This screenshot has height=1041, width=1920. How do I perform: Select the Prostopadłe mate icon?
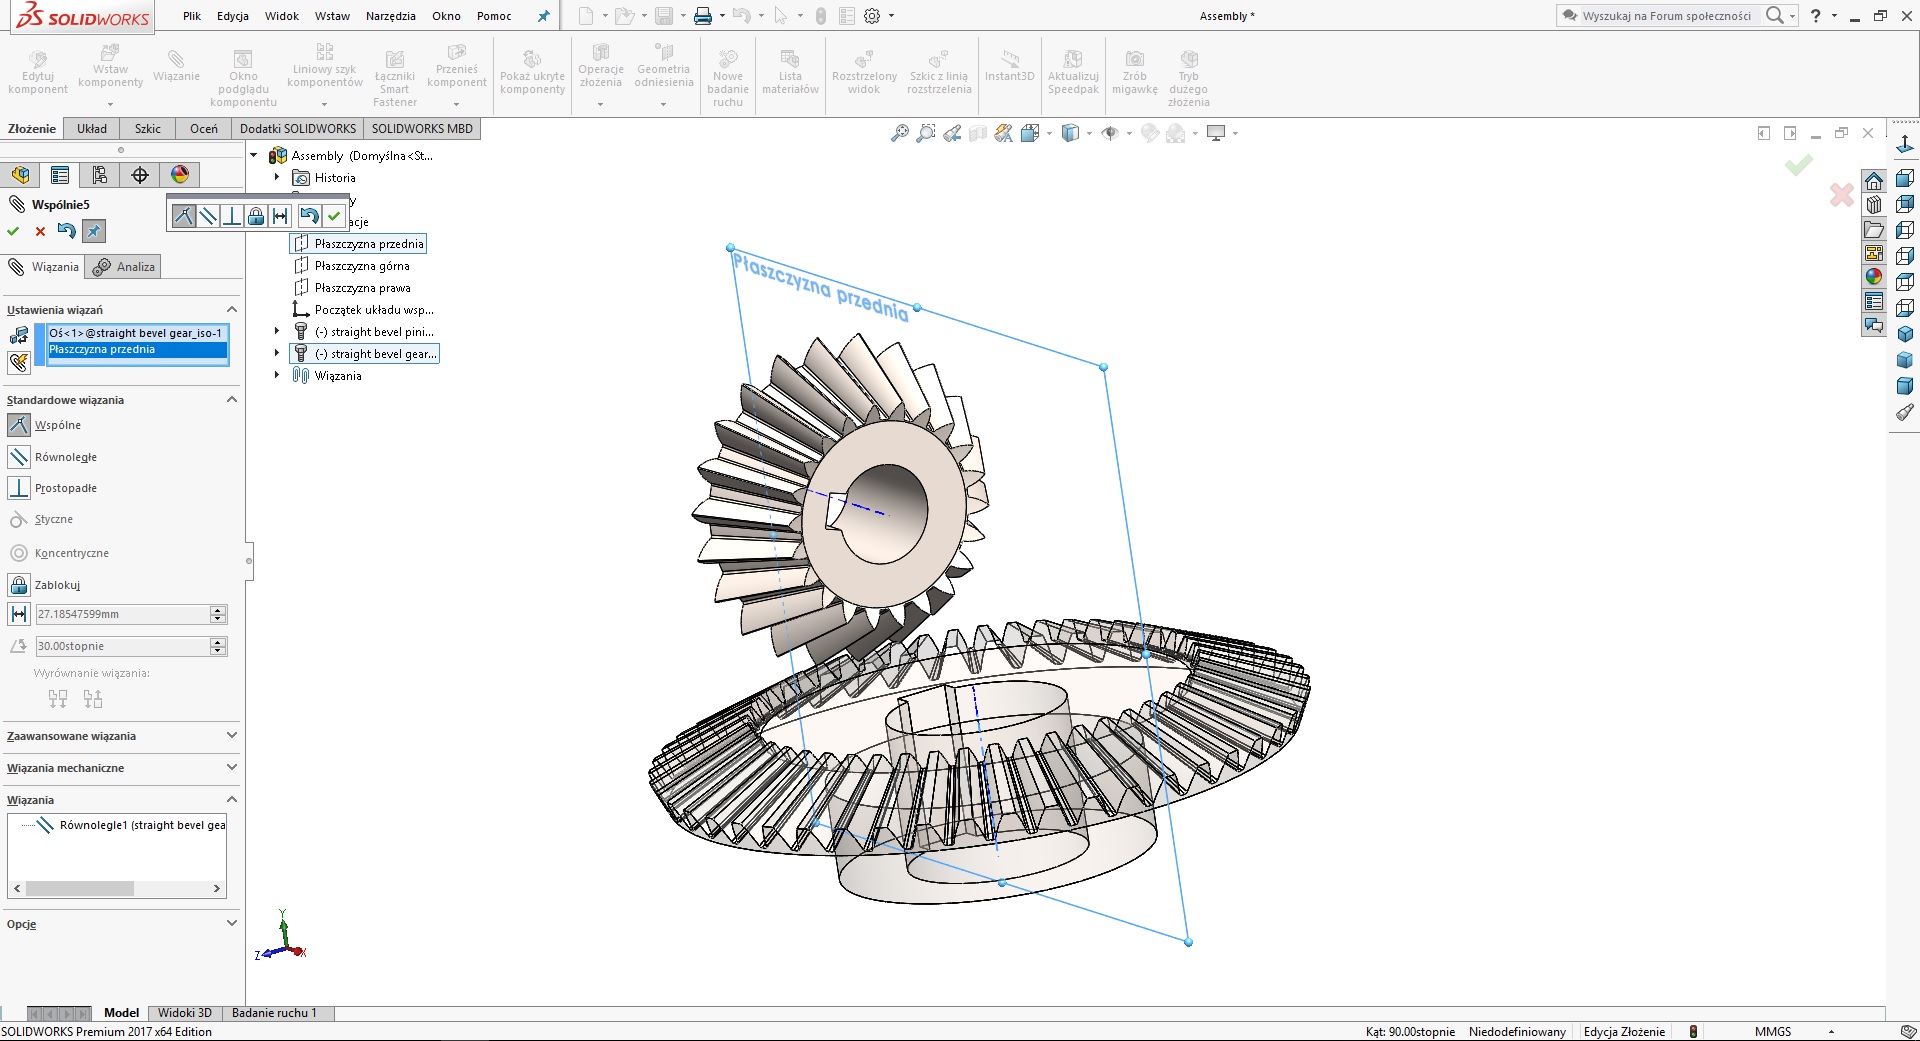19,488
